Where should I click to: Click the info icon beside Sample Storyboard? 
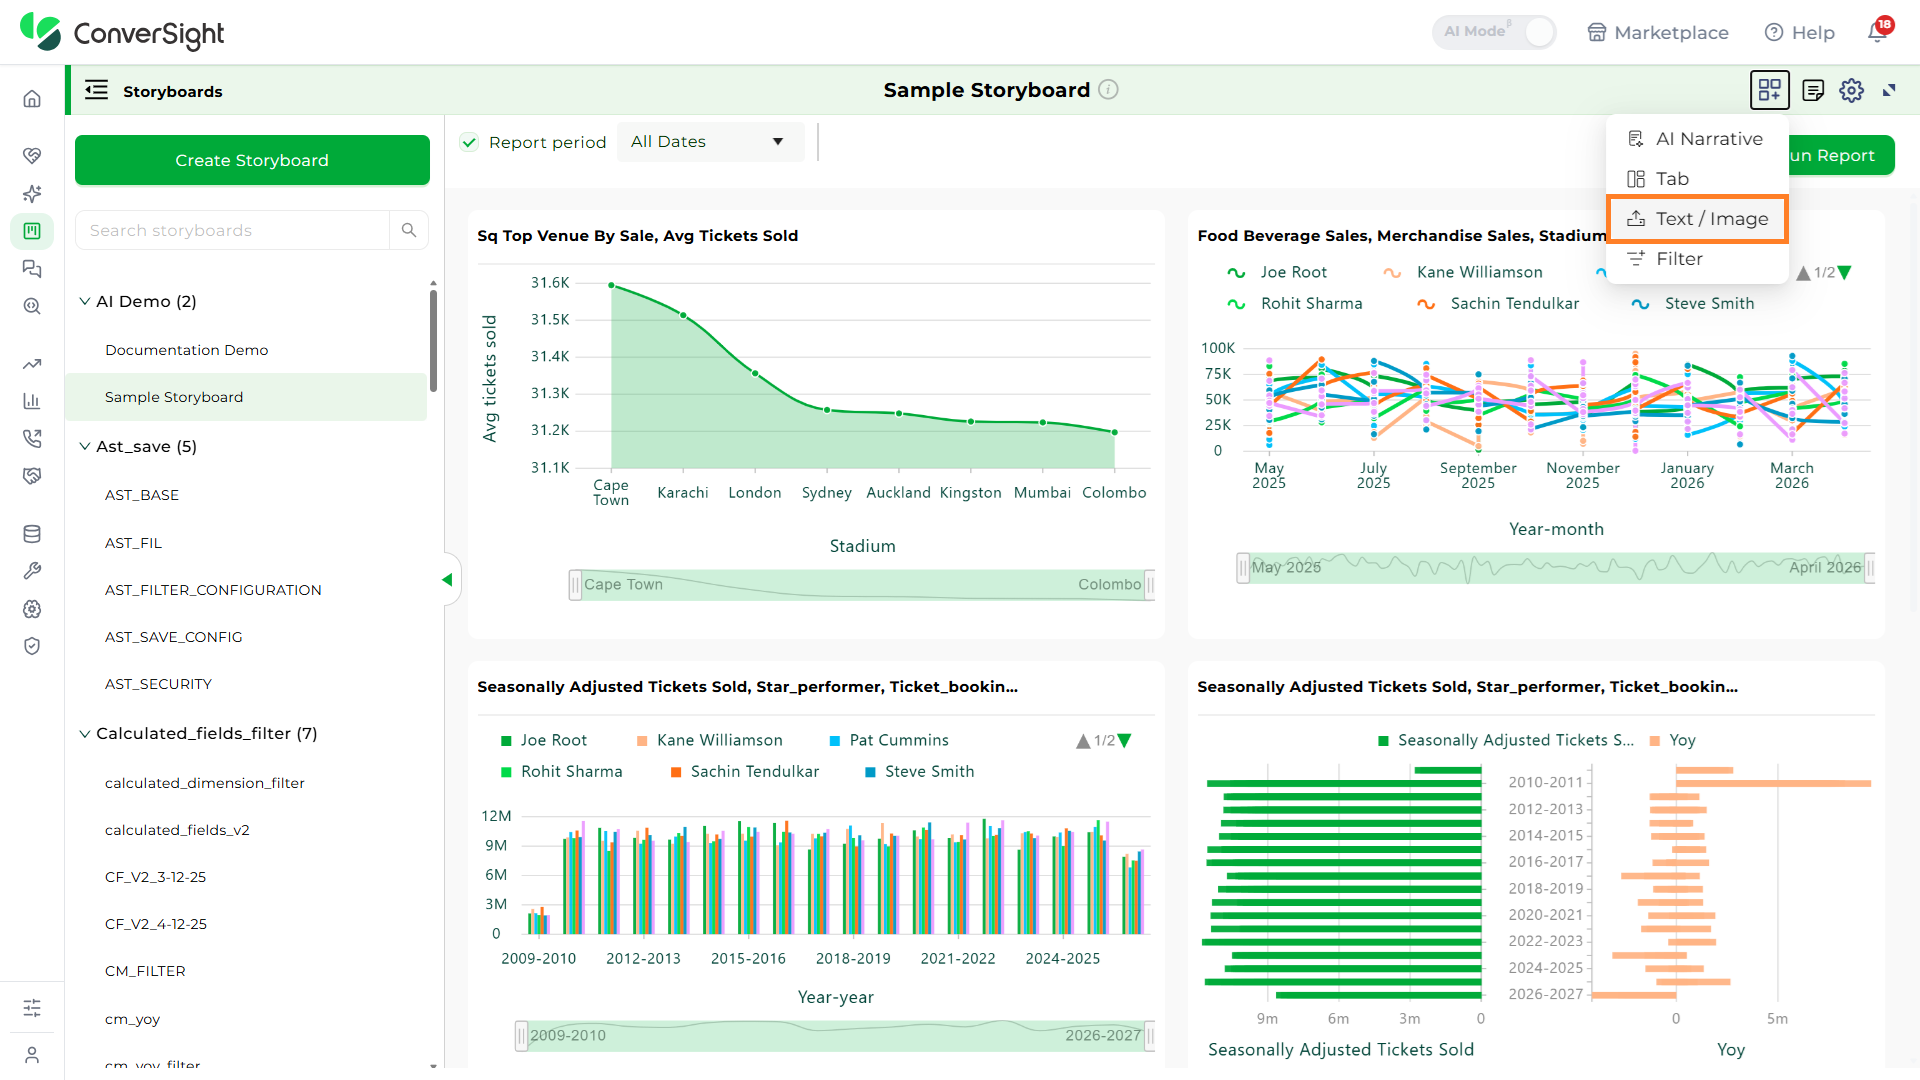[x=1108, y=89]
